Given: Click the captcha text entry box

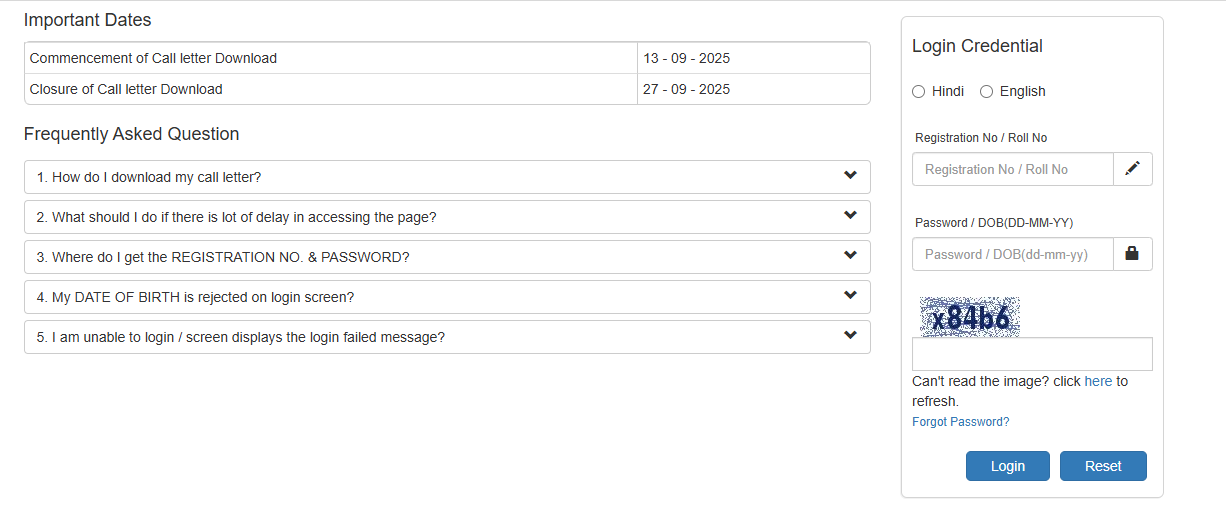Looking at the screenshot, I should pyautogui.click(x=1032, y=354).
